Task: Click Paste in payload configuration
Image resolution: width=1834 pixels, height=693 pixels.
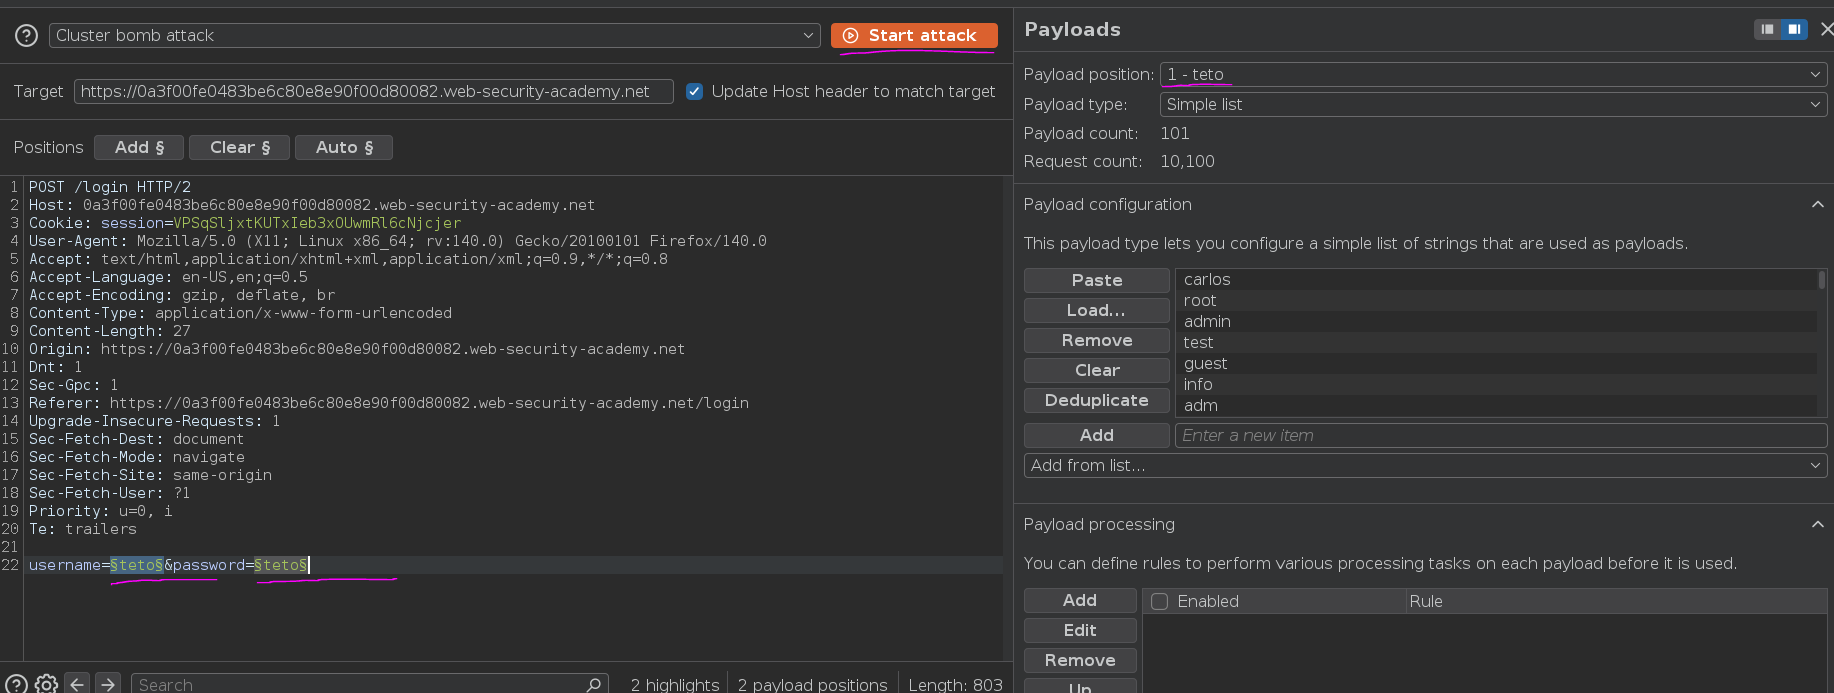Action: click(1096, 281)
